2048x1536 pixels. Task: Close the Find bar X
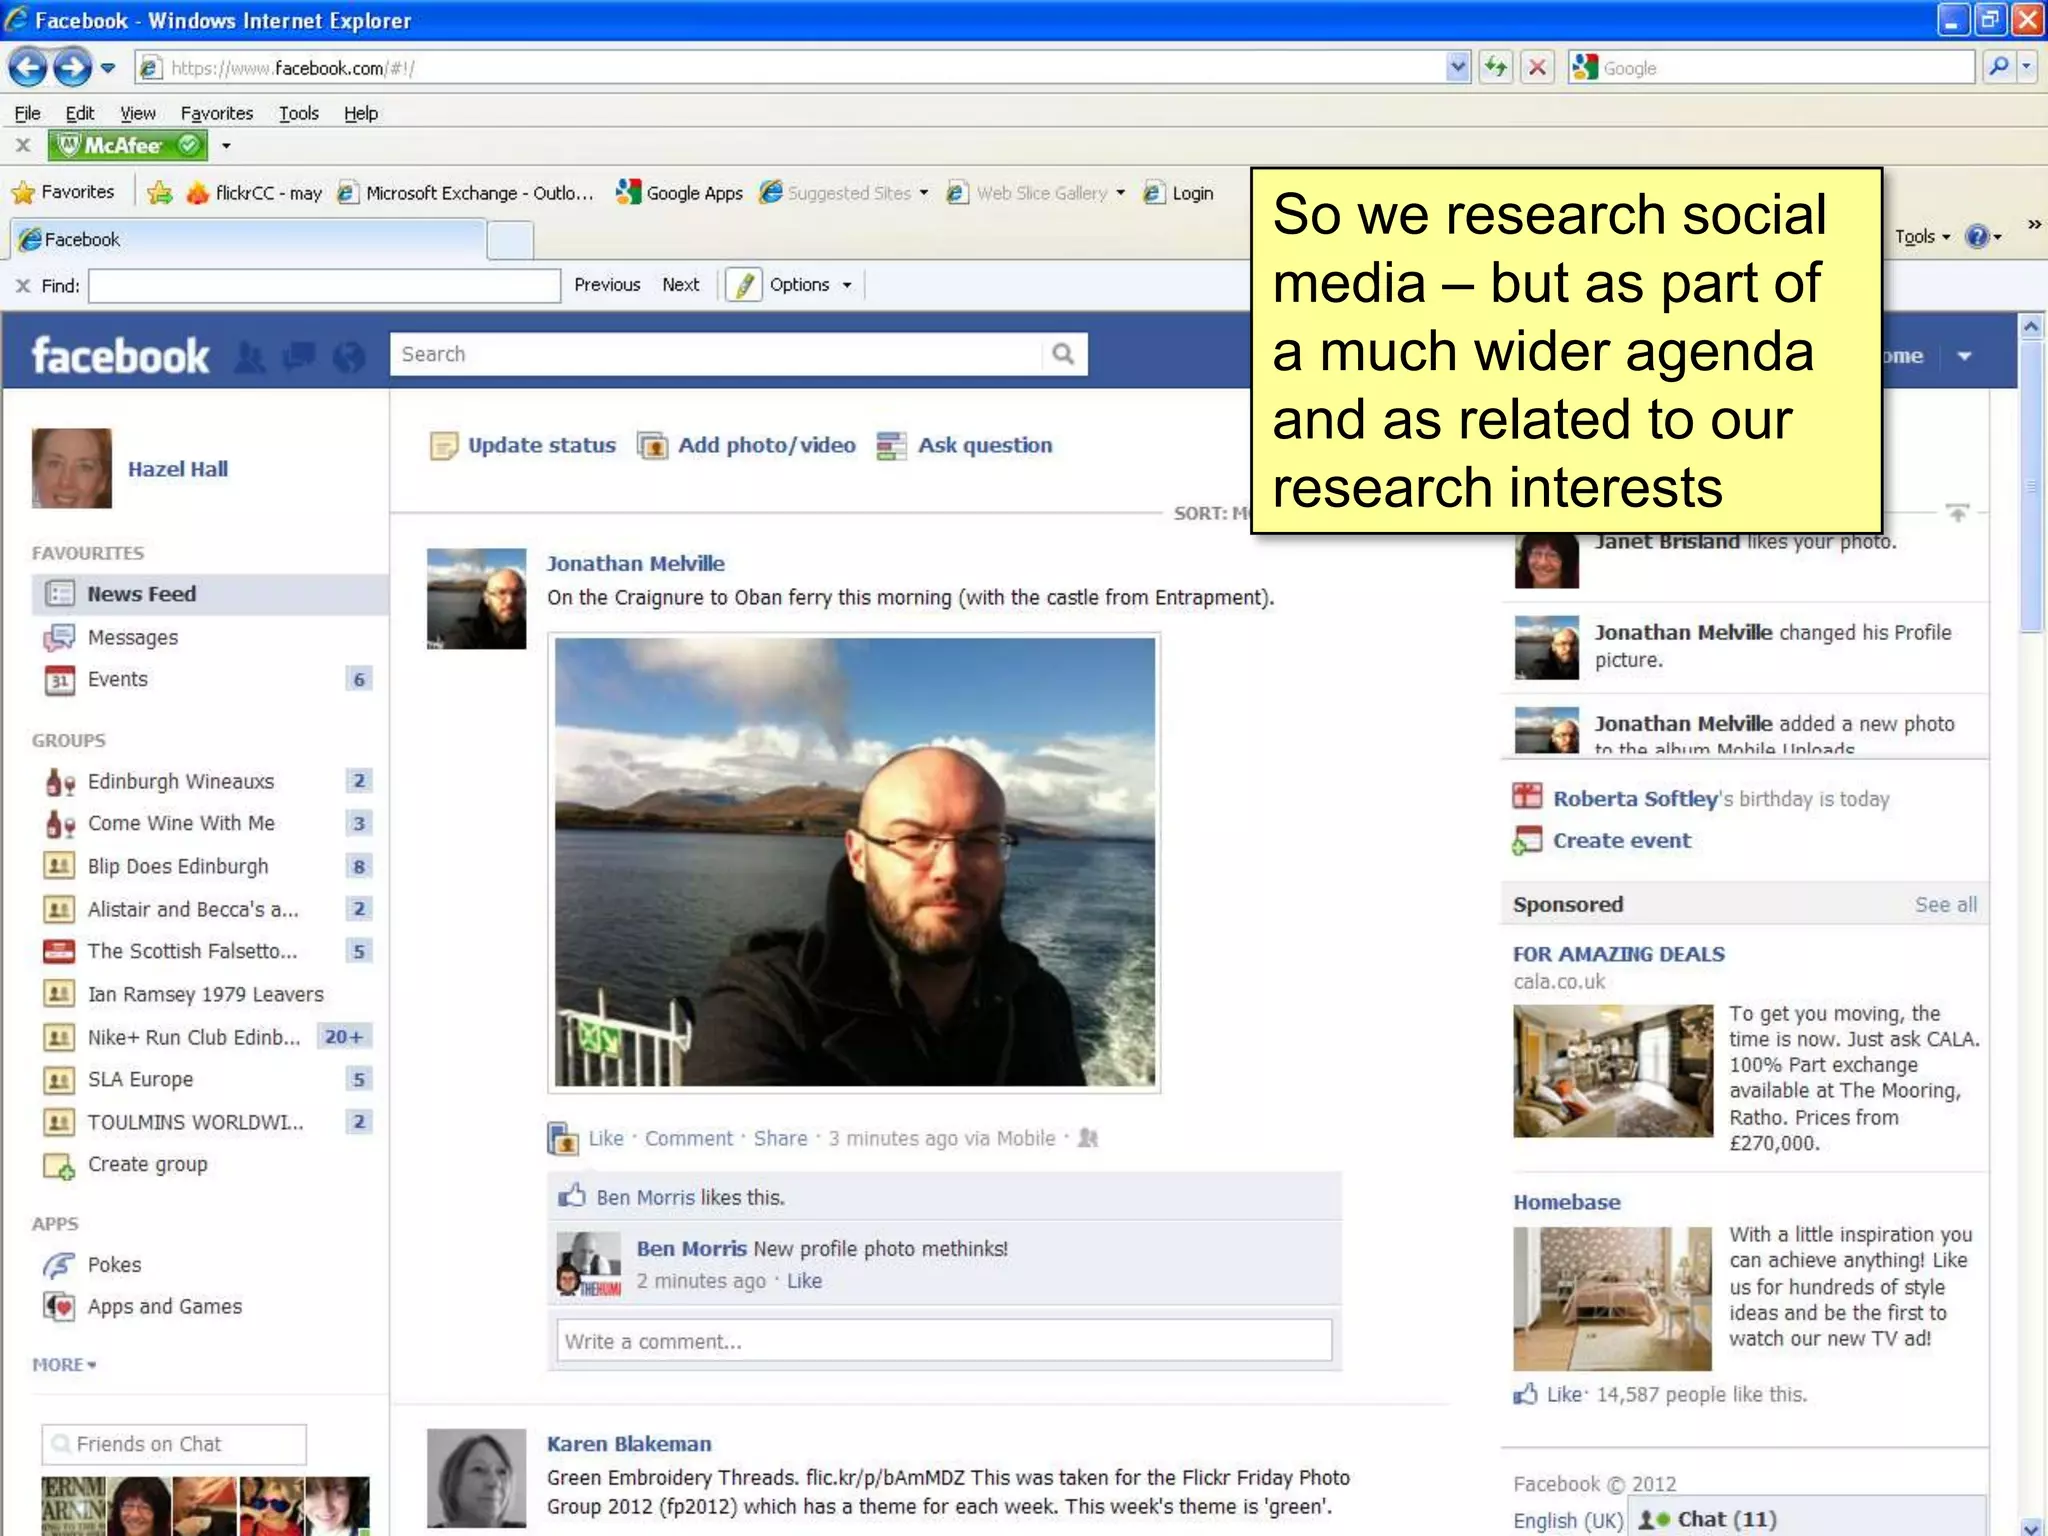coord(22,286)
